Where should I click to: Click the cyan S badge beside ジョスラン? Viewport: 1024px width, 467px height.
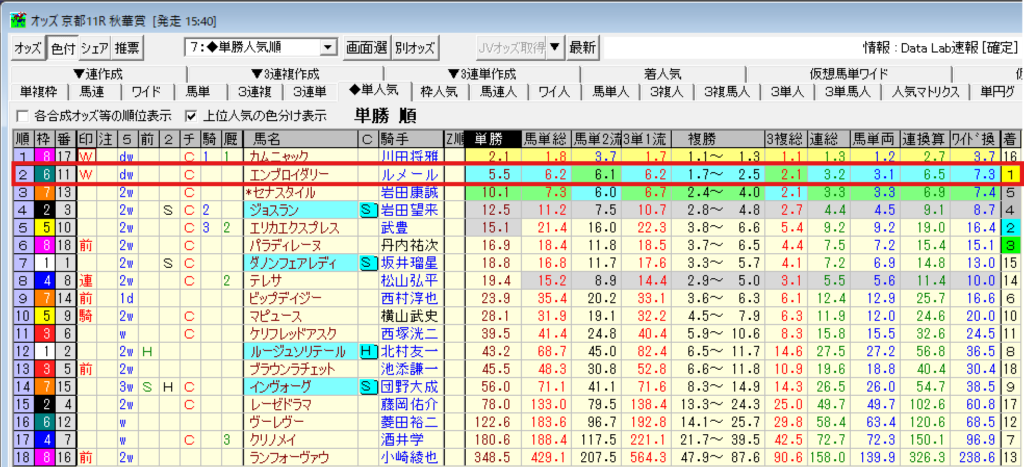pos(367,210)
